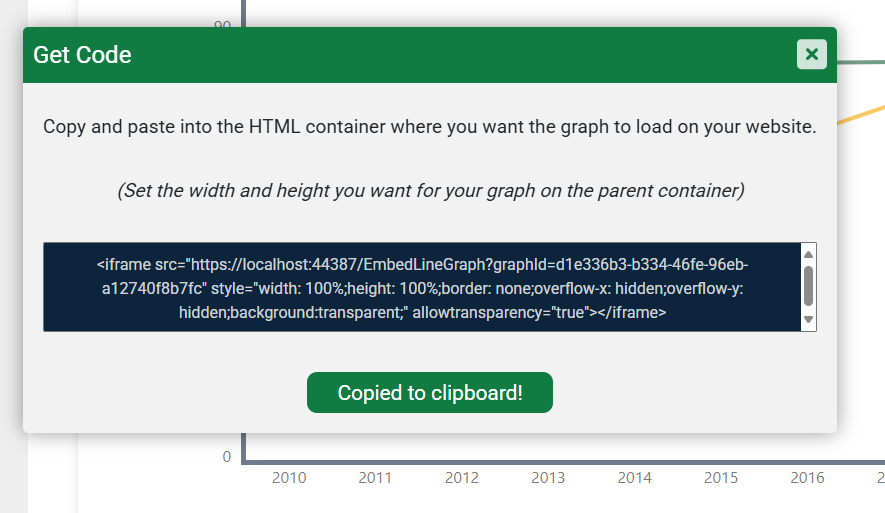The width and height of the screenshot is (885, 513).
Task: Select the 2016 x-axis label
Action: [807, 478]
